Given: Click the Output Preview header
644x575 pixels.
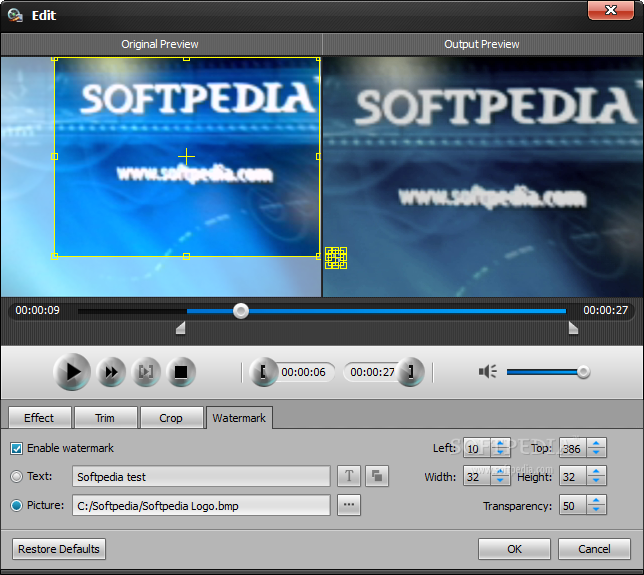Looking at the screenshot, I should pos(482,44).
